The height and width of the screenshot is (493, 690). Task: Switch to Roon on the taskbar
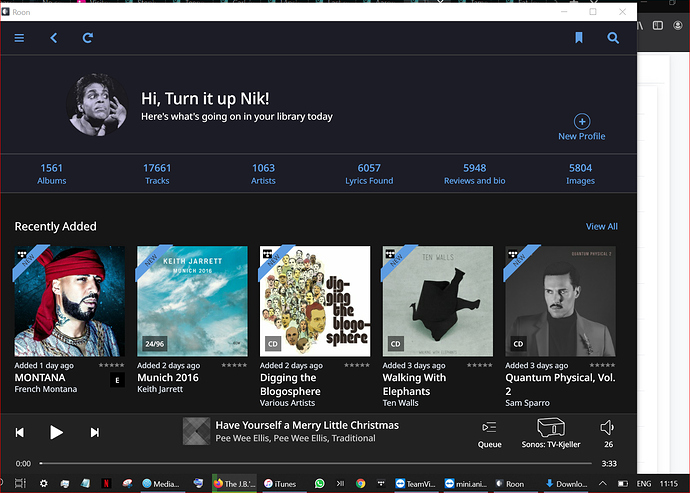(x=510, y=483)
